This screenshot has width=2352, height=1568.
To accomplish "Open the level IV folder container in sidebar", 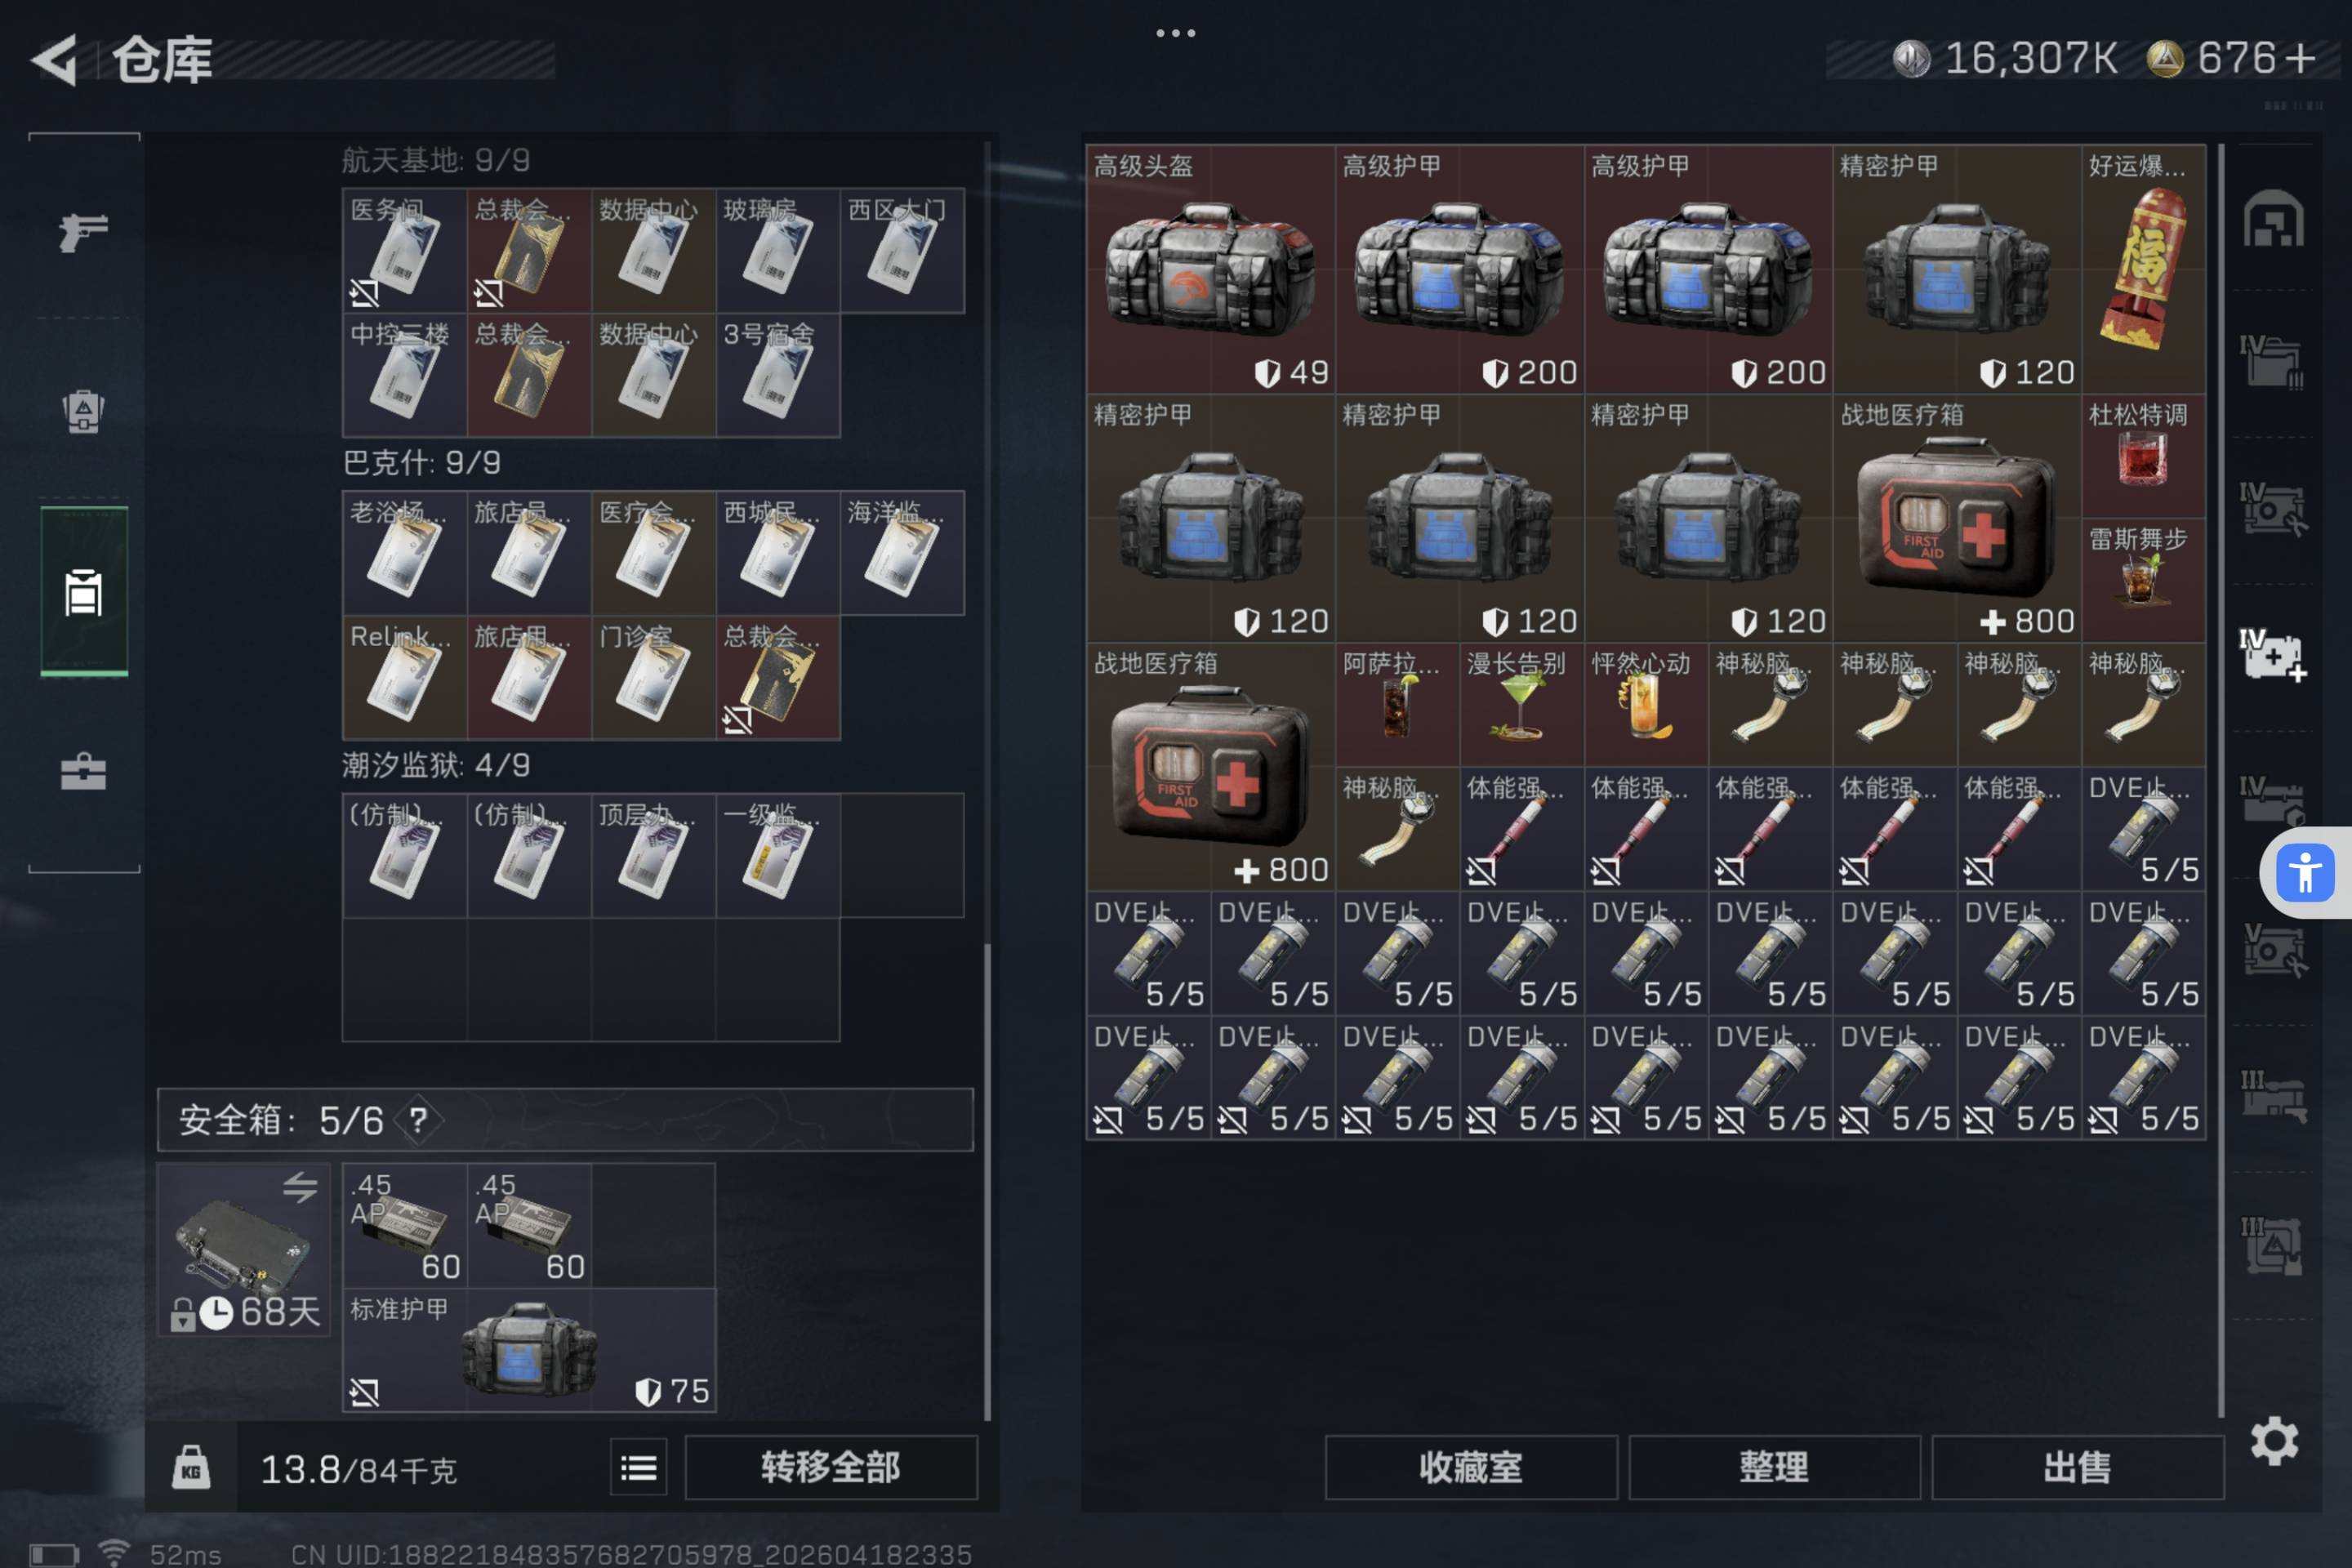I will [2271, 363].
